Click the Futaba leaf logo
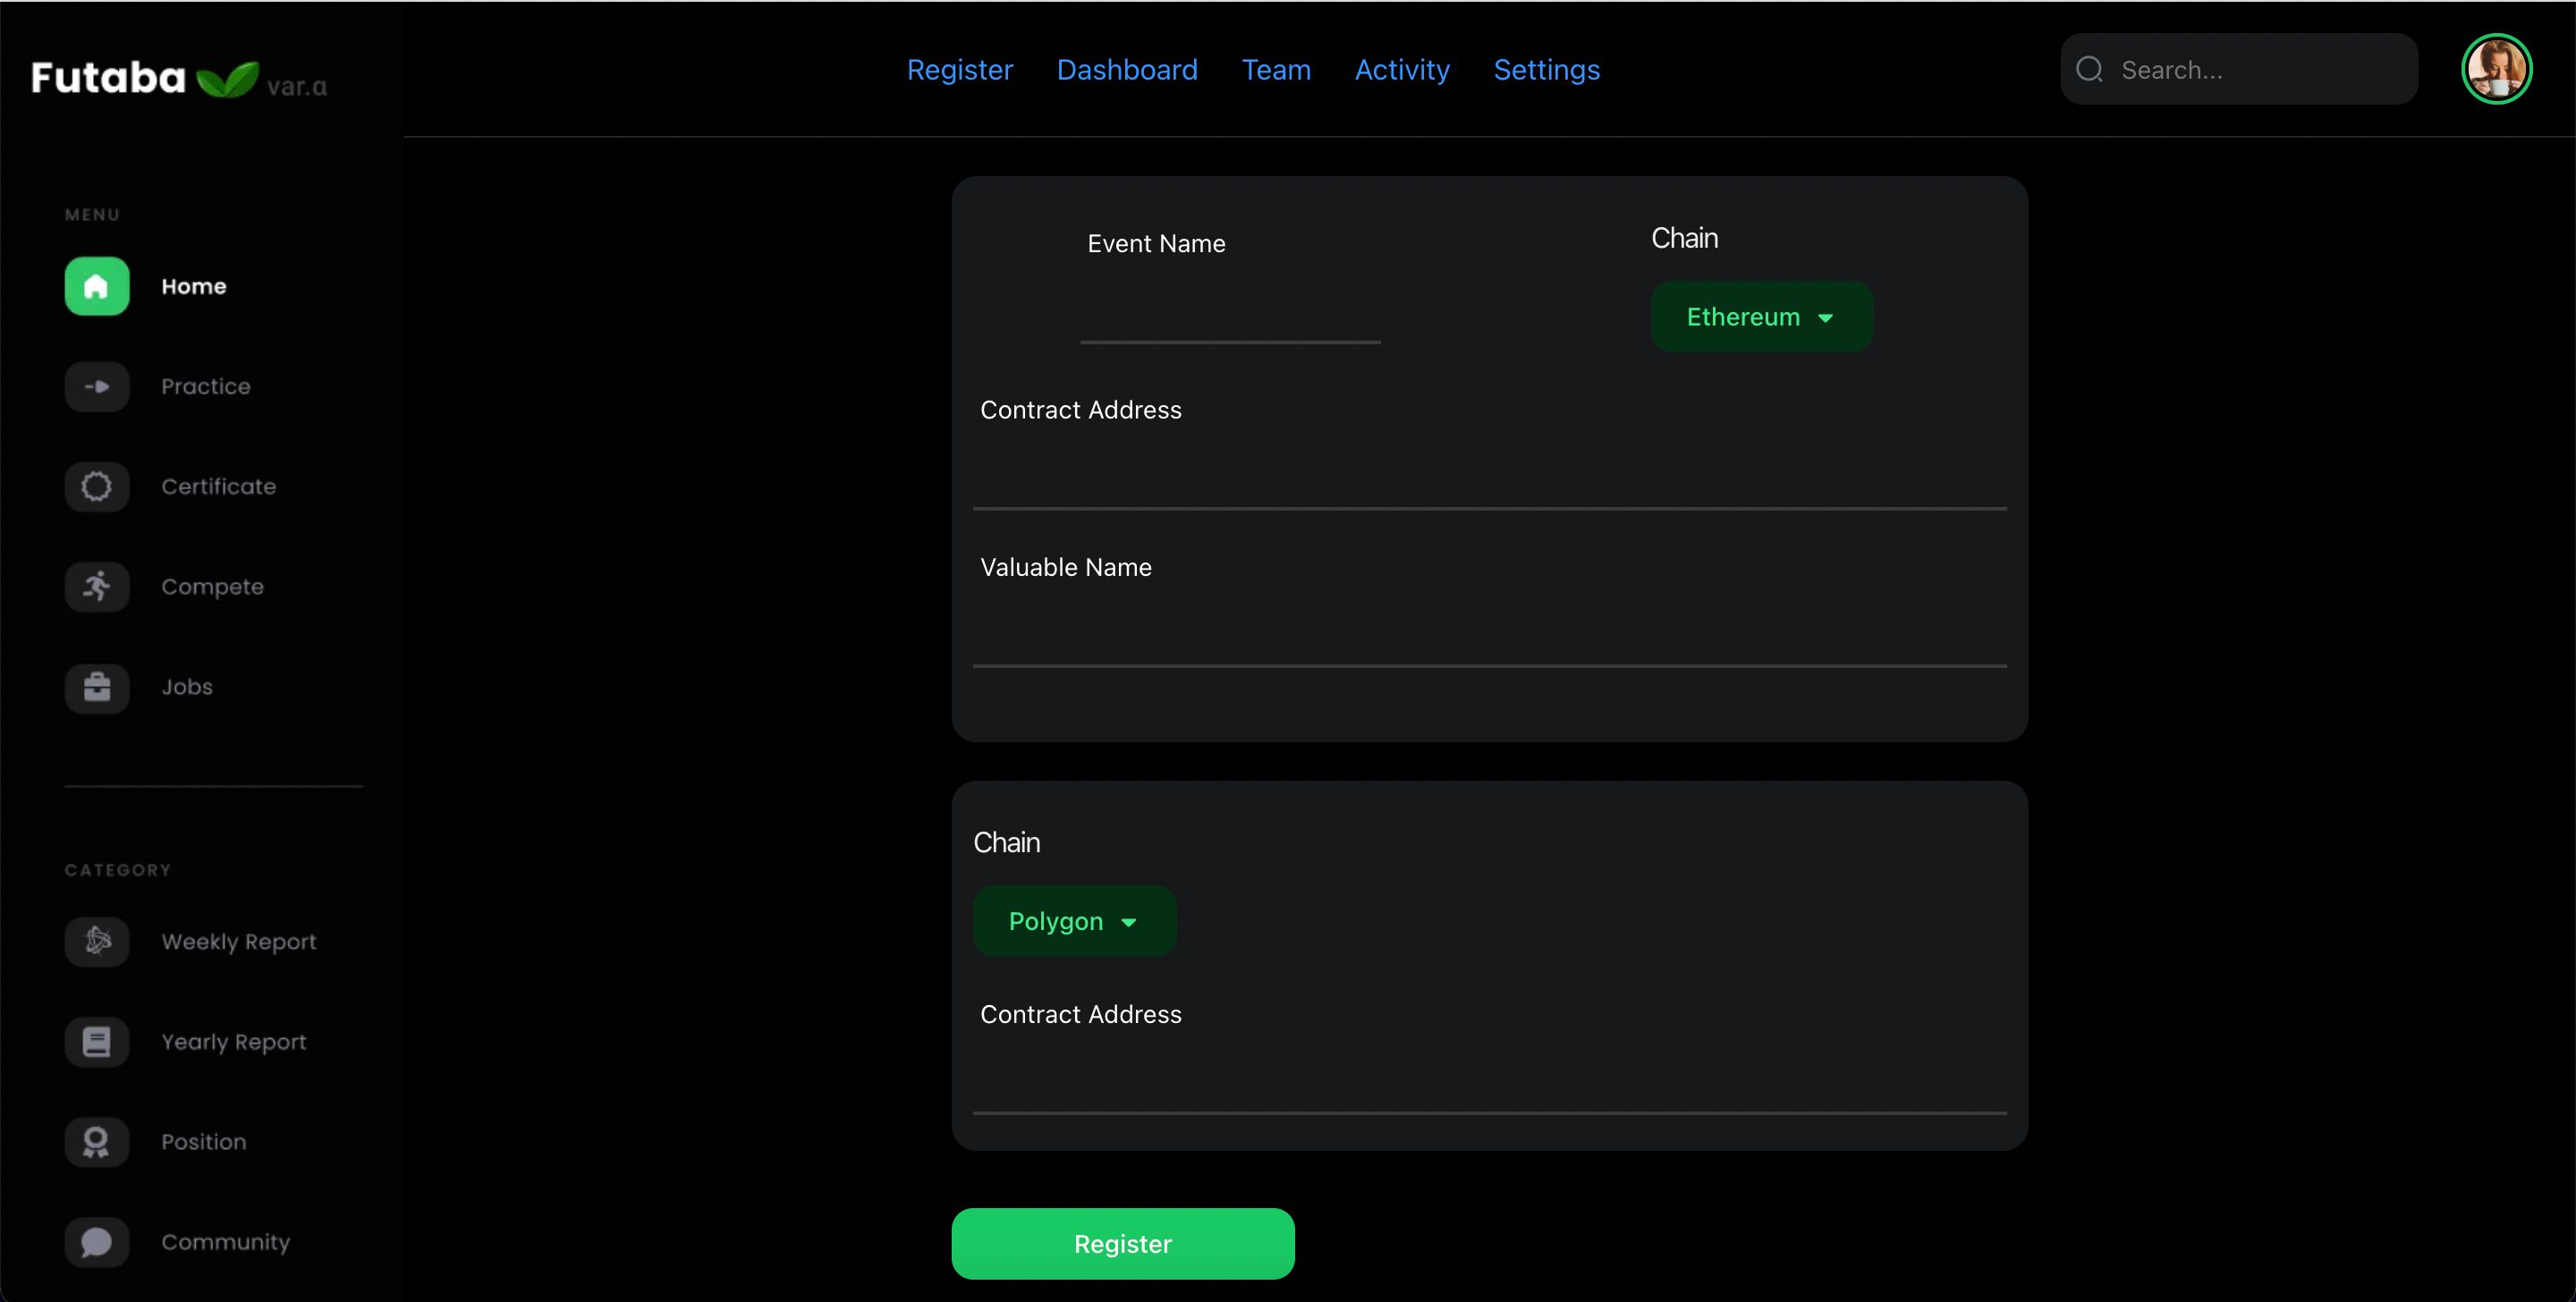 (x=227, y=79)
